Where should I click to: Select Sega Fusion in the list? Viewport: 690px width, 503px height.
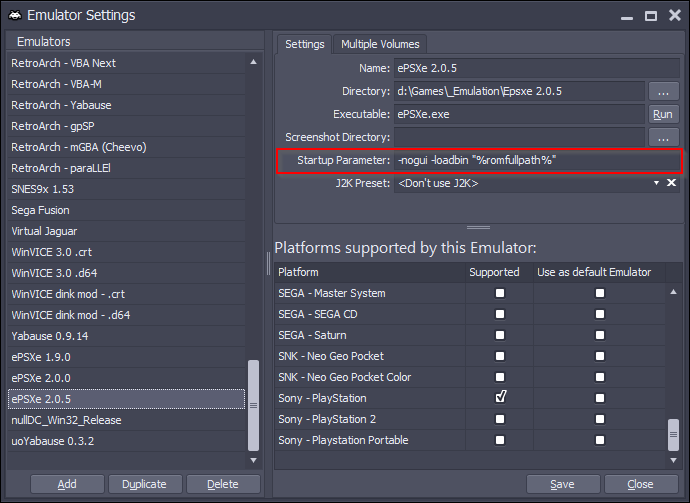point(126,210)
